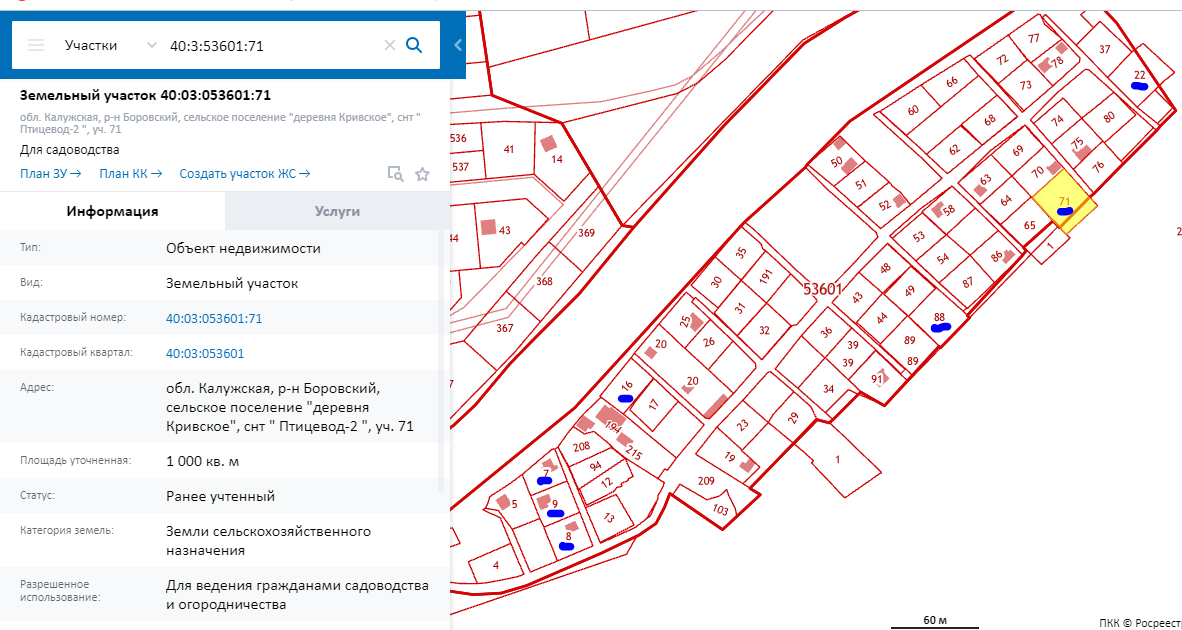Open the Участки search type dropdown
1182x630 pixels.
pyautogui.click(x=111, y=45)
